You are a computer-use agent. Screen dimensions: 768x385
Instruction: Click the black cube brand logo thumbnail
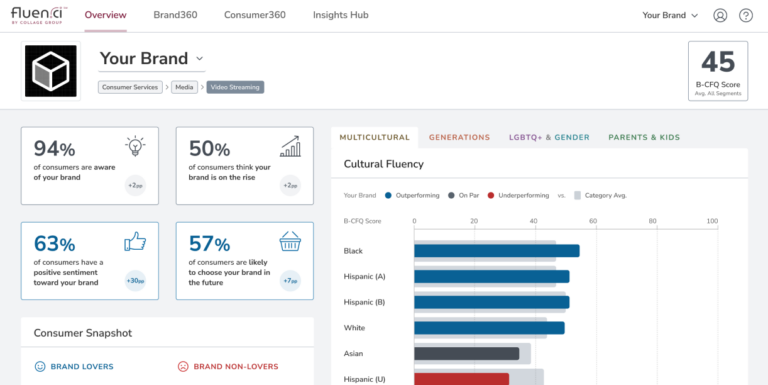click(51, 71)
